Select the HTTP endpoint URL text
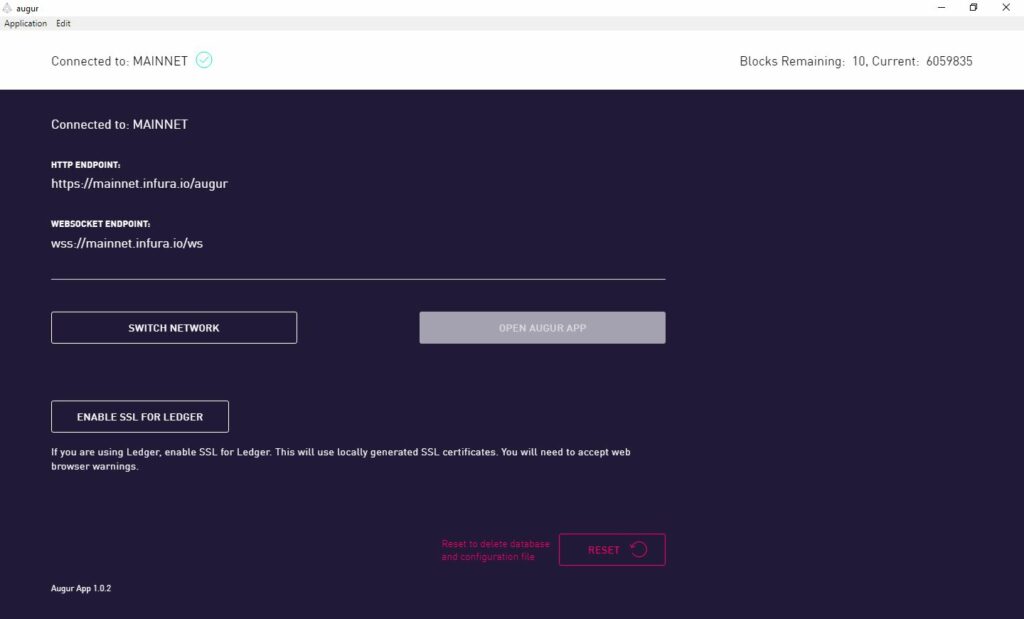Image resolution: width=1024 pixels, height=619 pixels. tap(140, 184)
